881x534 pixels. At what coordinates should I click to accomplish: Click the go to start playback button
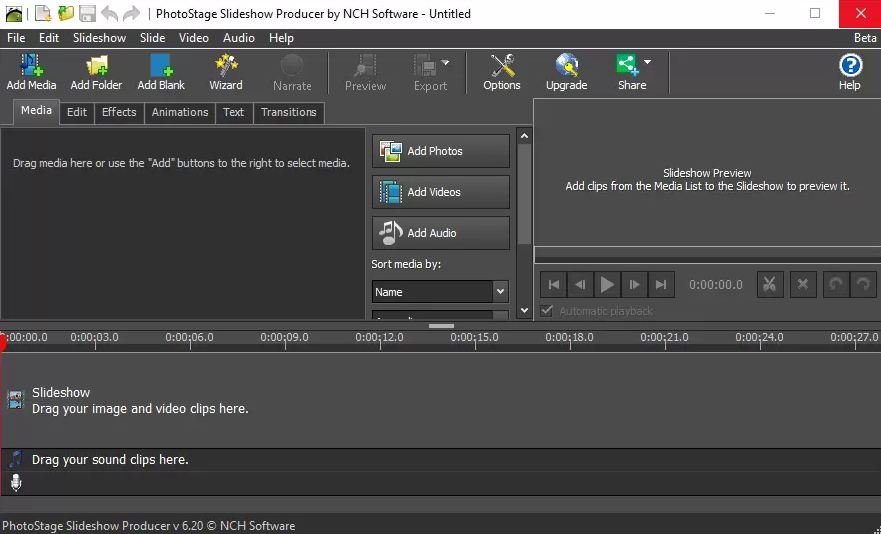coord(553,284)
